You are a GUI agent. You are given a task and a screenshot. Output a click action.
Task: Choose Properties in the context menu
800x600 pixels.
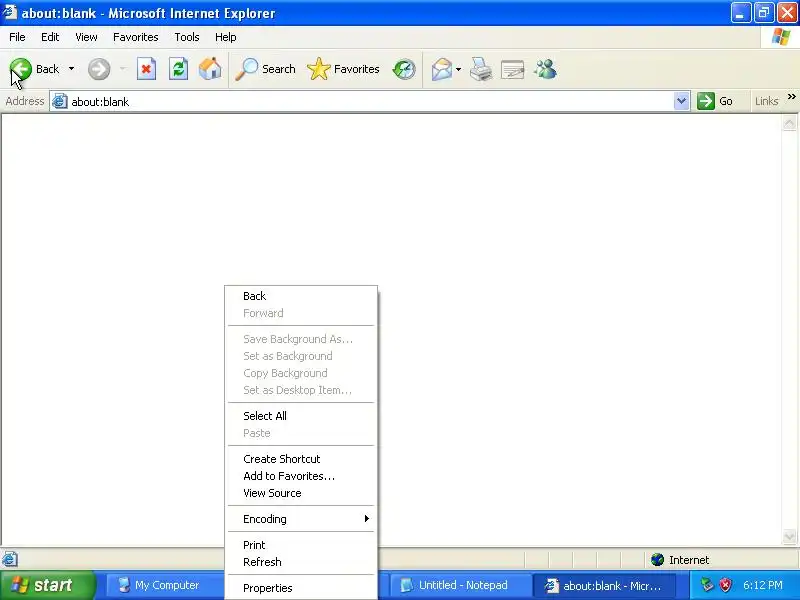(301, 588)
